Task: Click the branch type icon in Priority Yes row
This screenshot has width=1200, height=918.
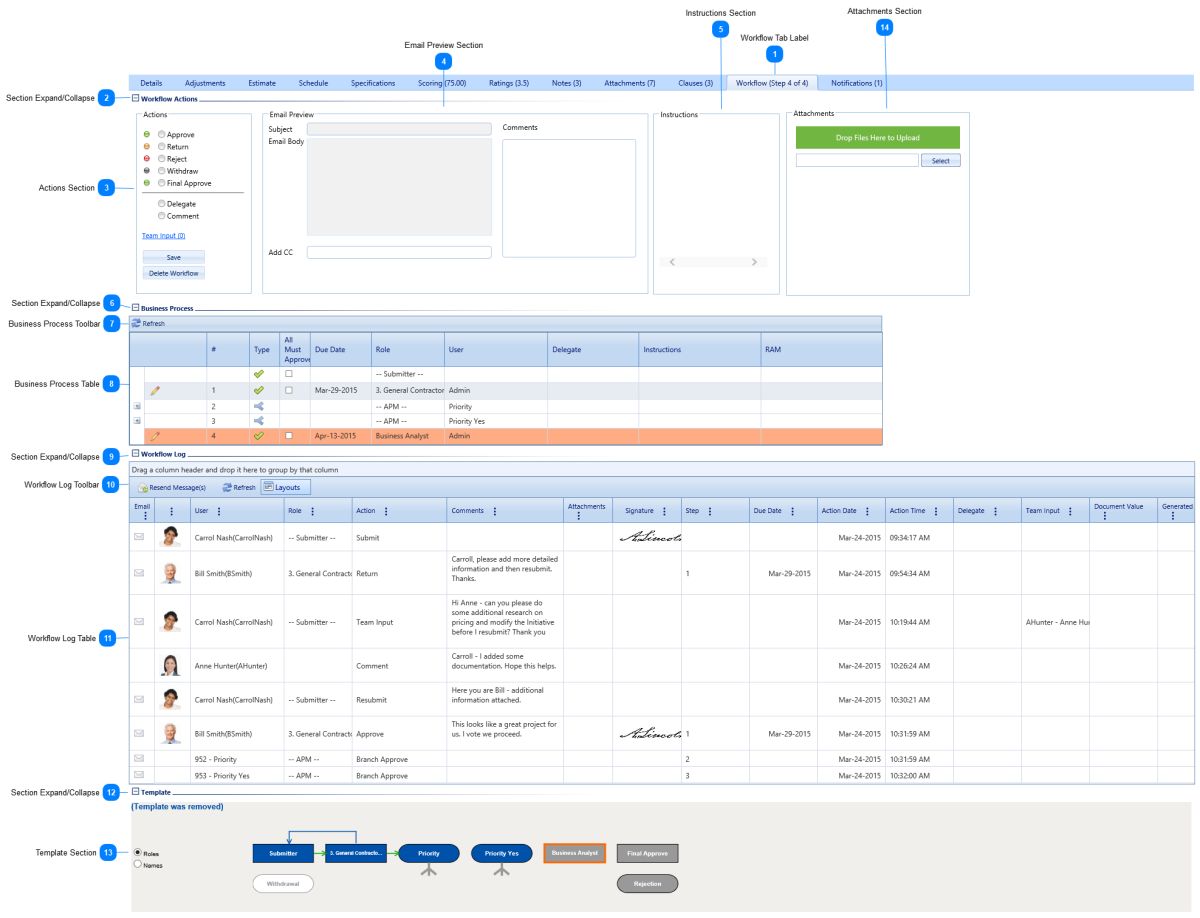Action: pos(259,421)
